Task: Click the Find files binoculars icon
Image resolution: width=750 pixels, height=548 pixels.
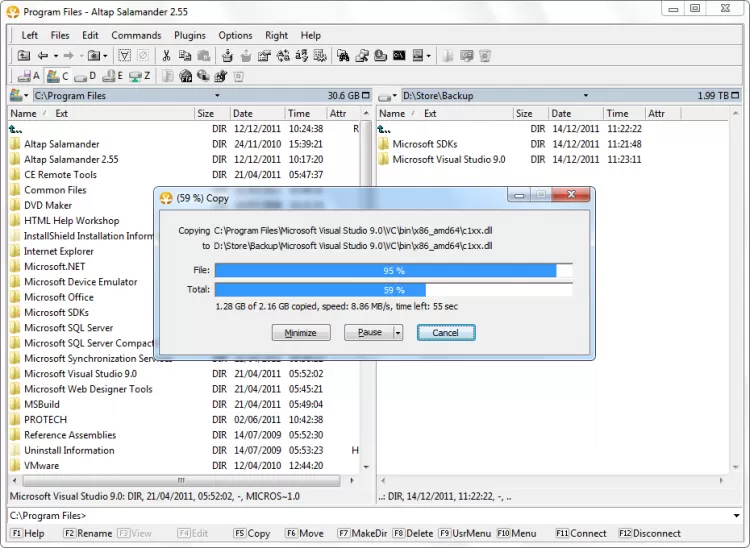Action: [342, 56]
